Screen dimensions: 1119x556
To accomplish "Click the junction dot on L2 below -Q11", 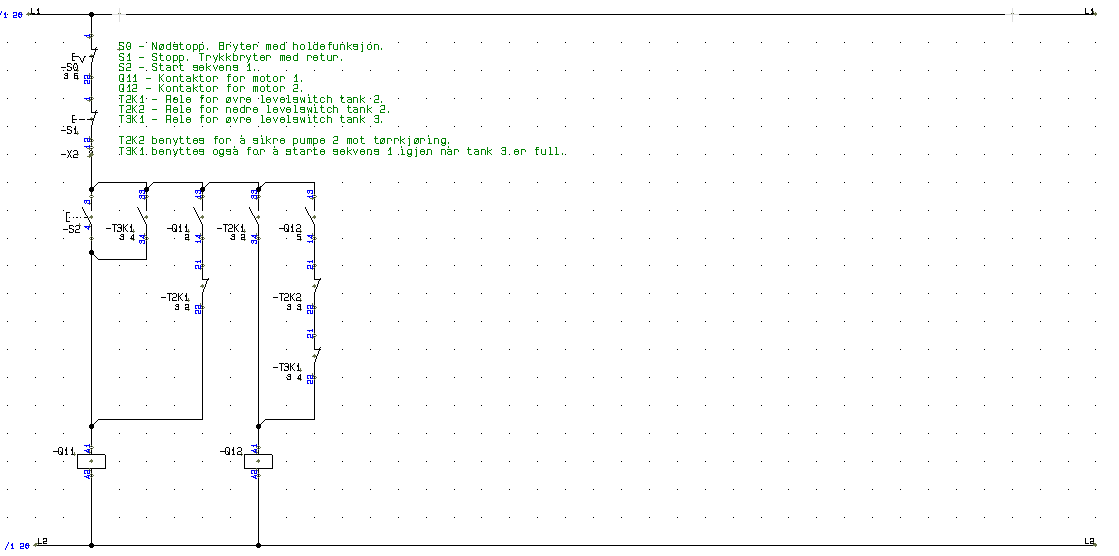I will point(91,545).
